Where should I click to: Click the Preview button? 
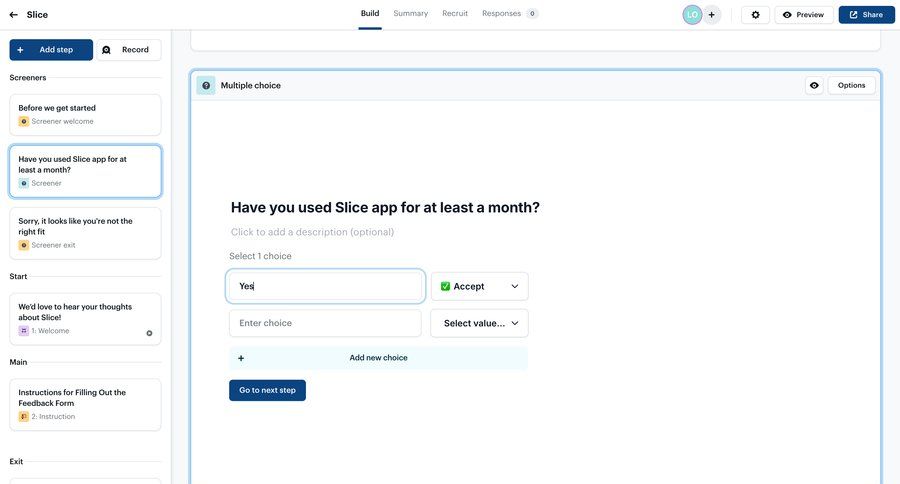click(804, 15)
